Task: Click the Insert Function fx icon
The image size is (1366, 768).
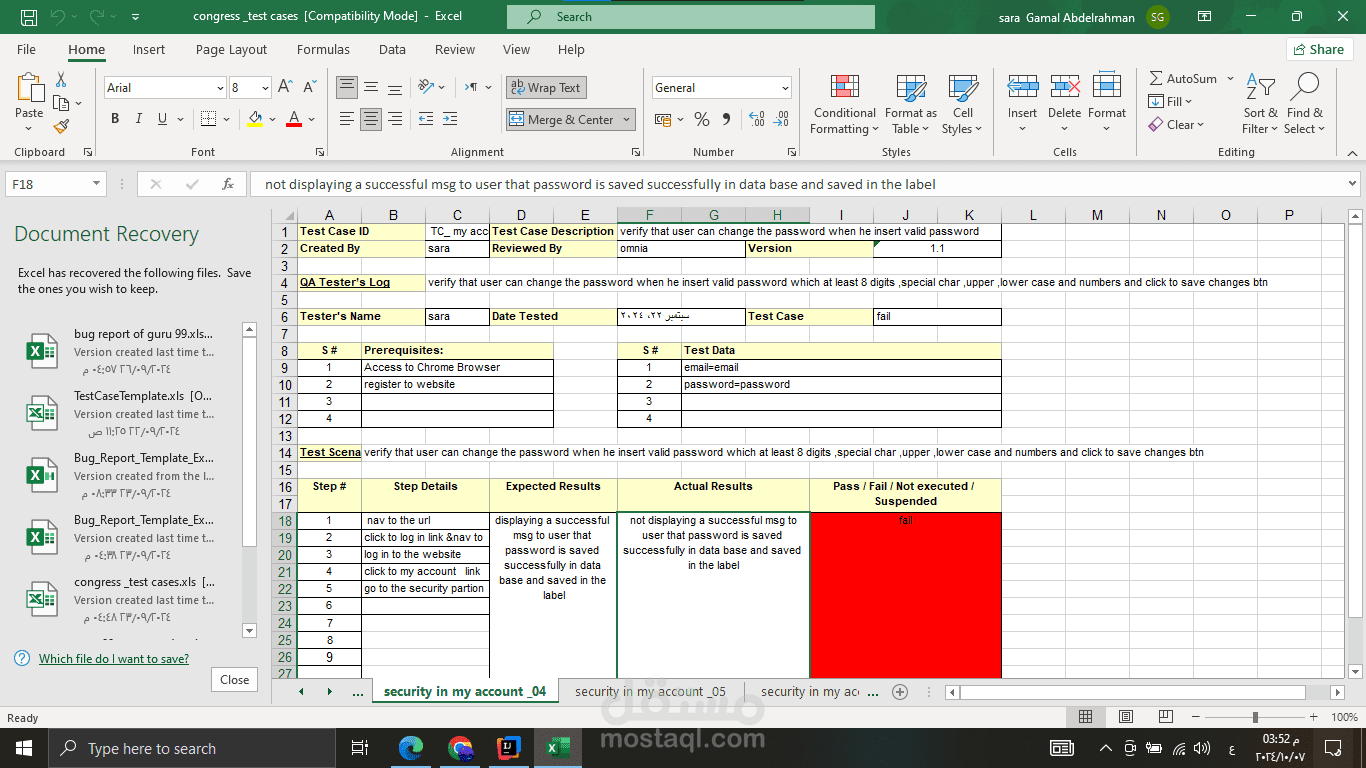Action: 228,184
